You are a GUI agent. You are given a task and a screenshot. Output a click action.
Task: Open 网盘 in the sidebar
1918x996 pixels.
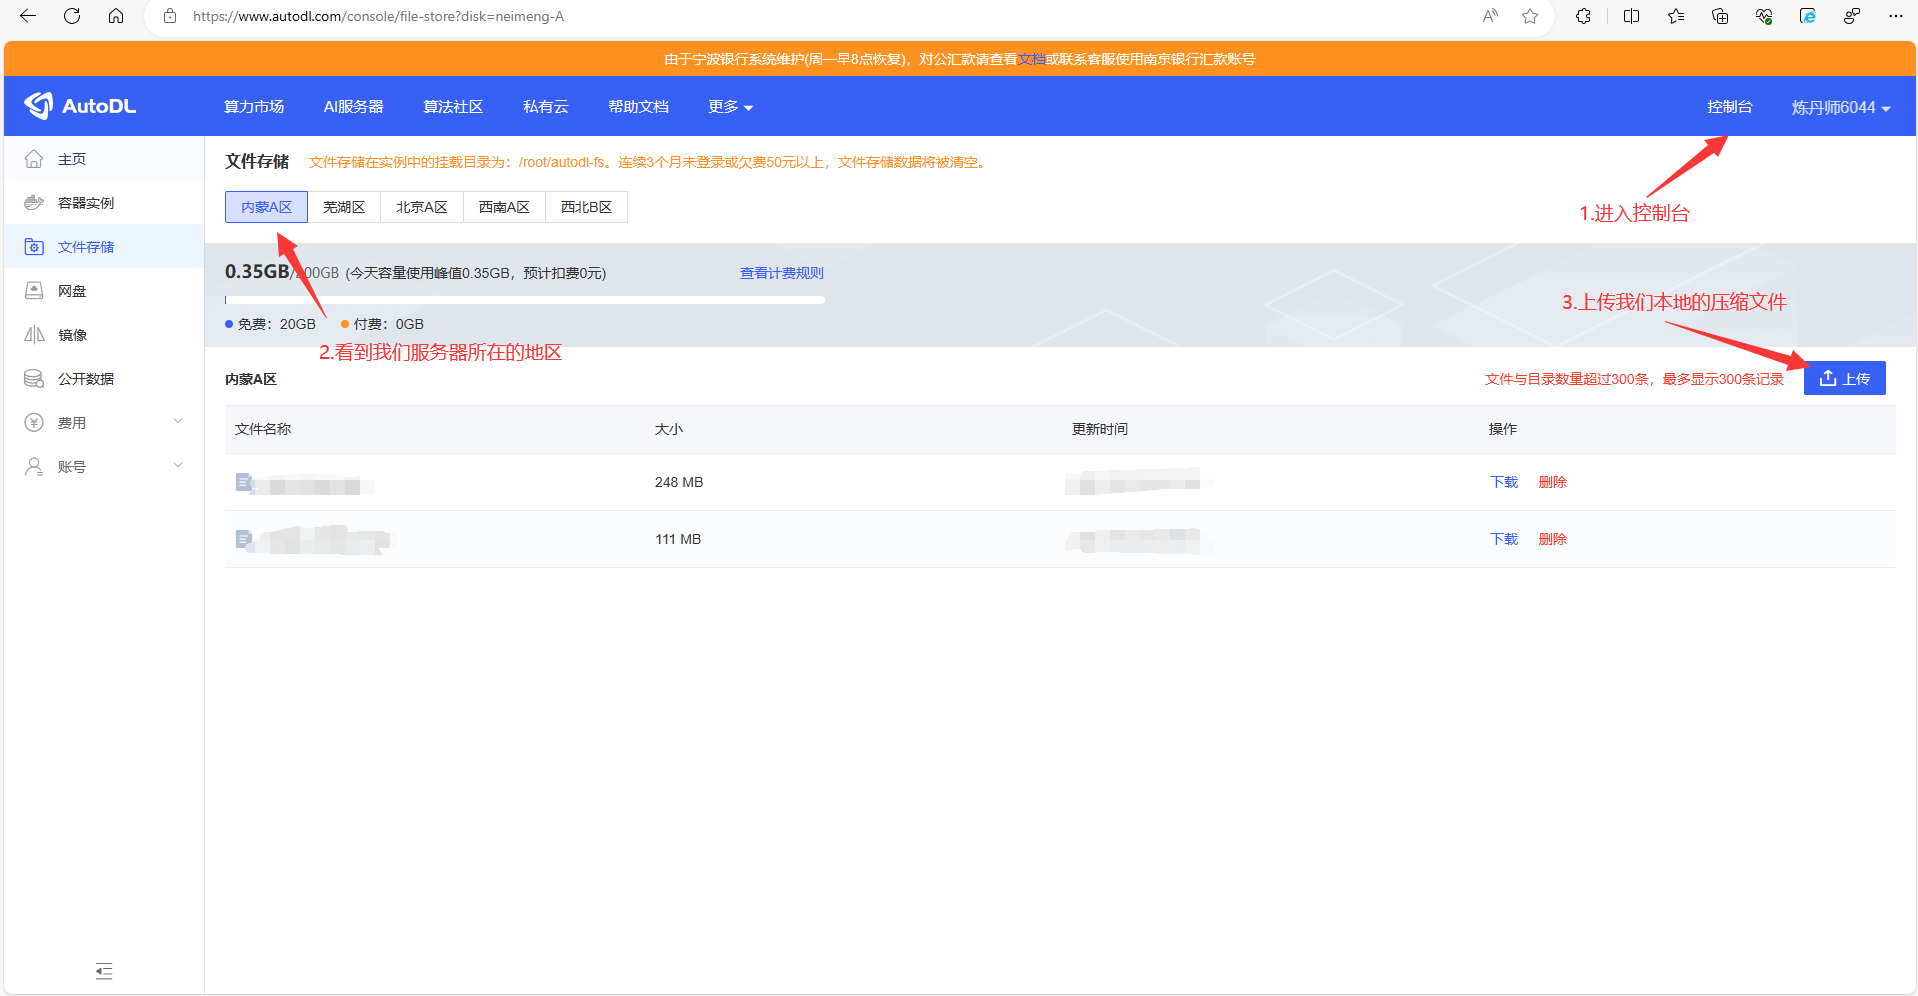coord(104,291)
